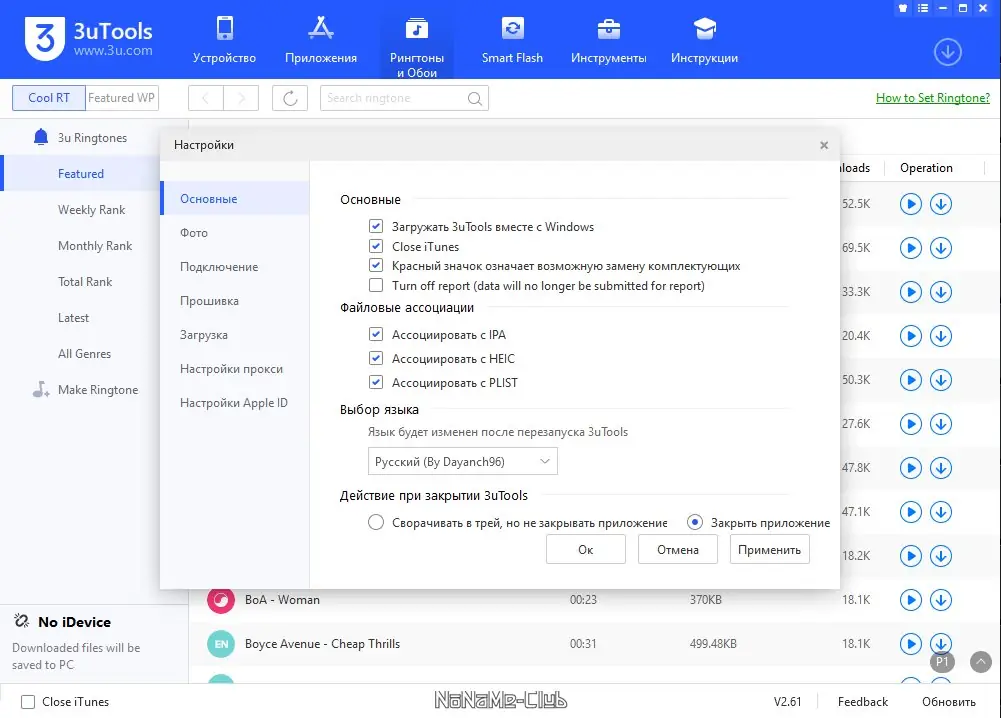Viewport: 1001px width, 718px height.
Task: Toggle the Close iTunes checkbox in settings
Action: 376,246
